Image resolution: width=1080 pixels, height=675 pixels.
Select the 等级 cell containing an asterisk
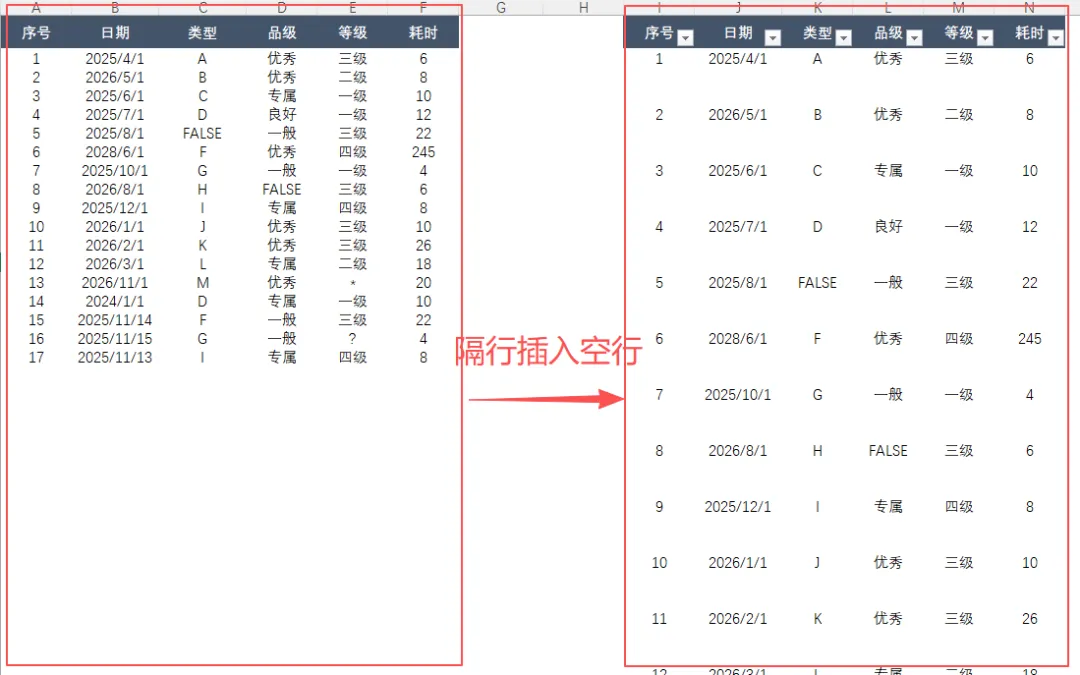coord(353,283)
